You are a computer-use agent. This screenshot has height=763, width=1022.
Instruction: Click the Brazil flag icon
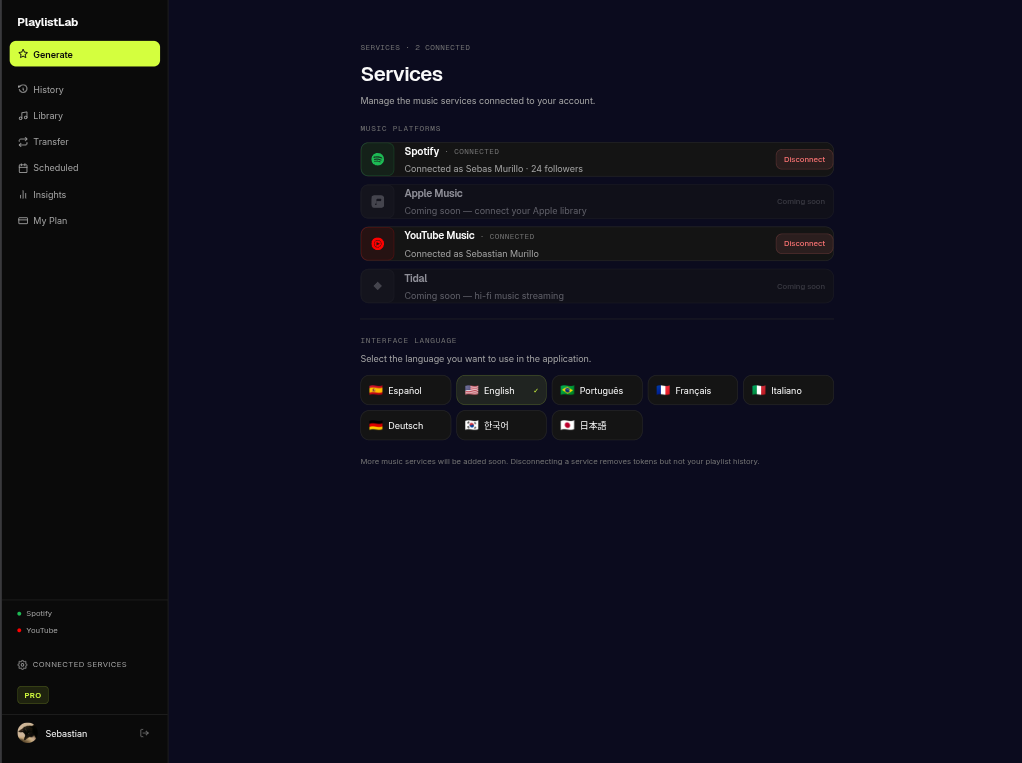[567, 390]
